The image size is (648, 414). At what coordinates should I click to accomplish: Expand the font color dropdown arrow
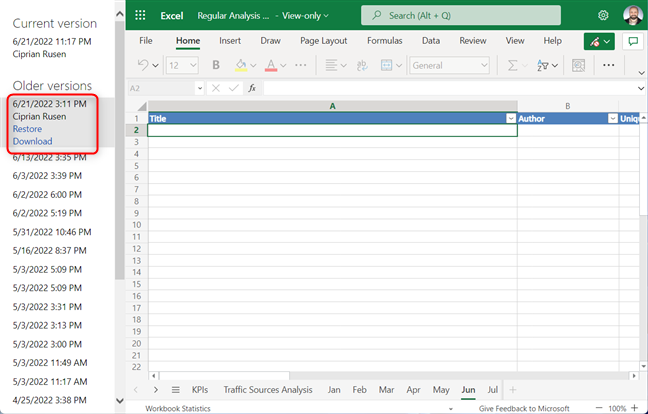tap(283, 65)
